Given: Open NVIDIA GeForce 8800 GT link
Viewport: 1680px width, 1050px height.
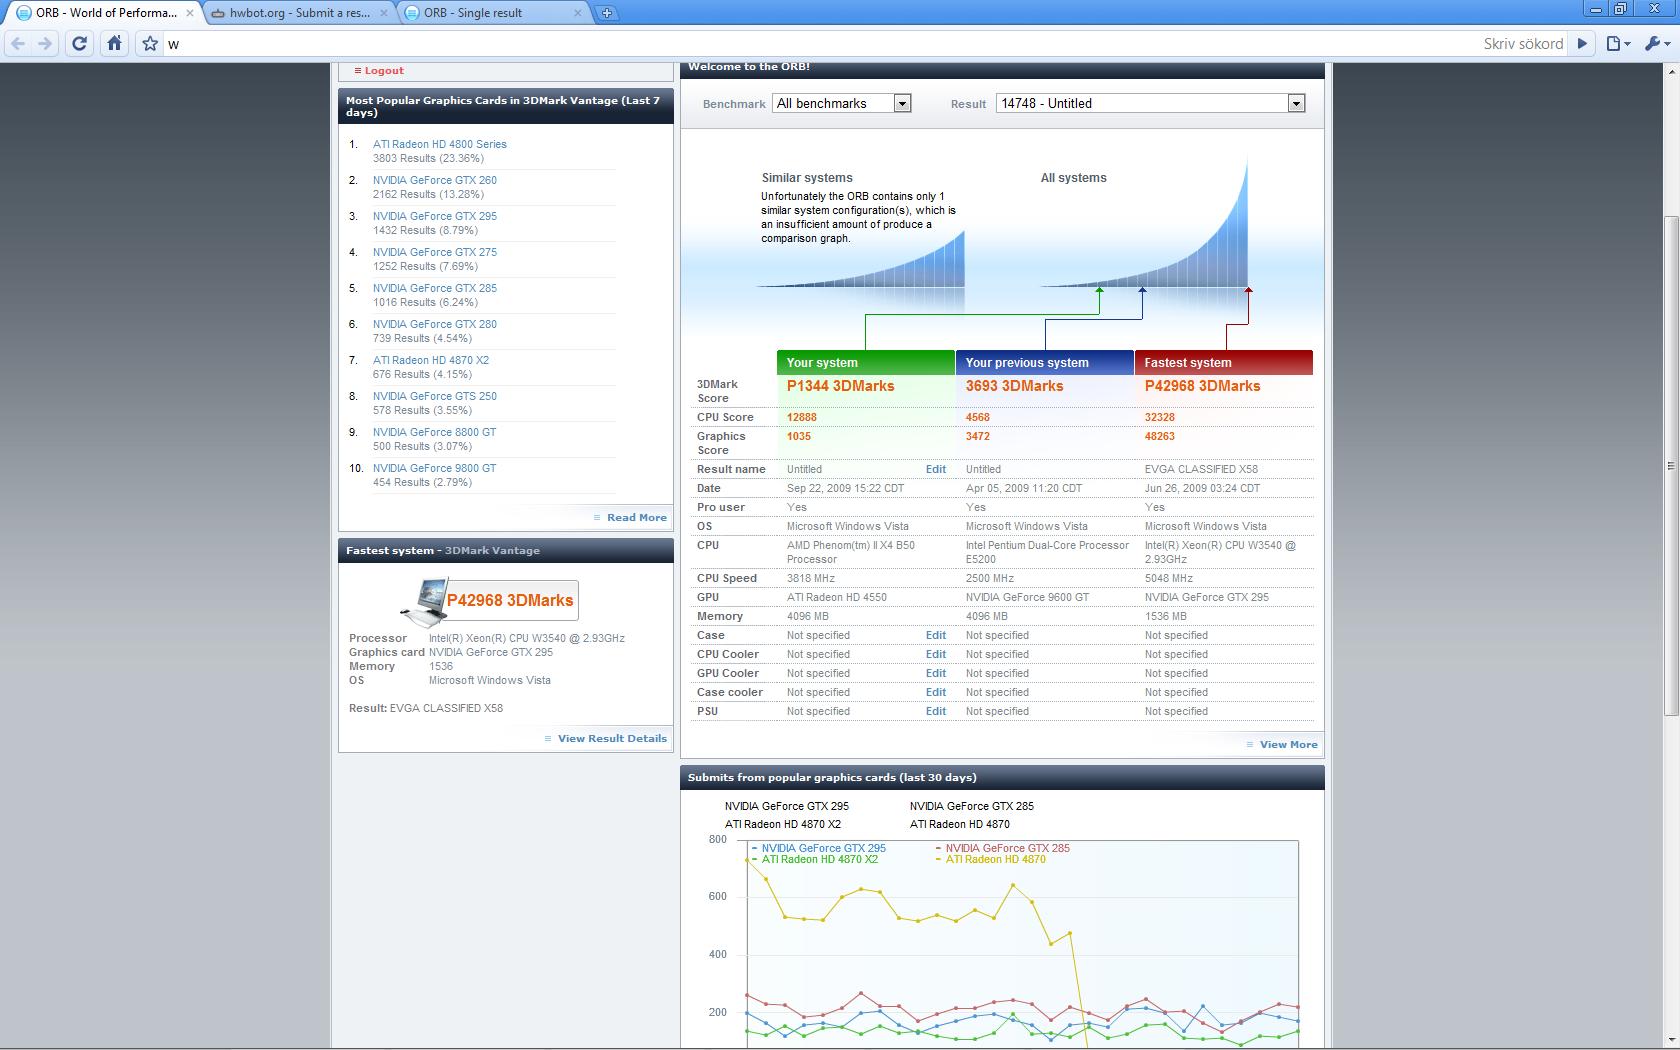Looking at the screenshot, I should pos(434,432).
